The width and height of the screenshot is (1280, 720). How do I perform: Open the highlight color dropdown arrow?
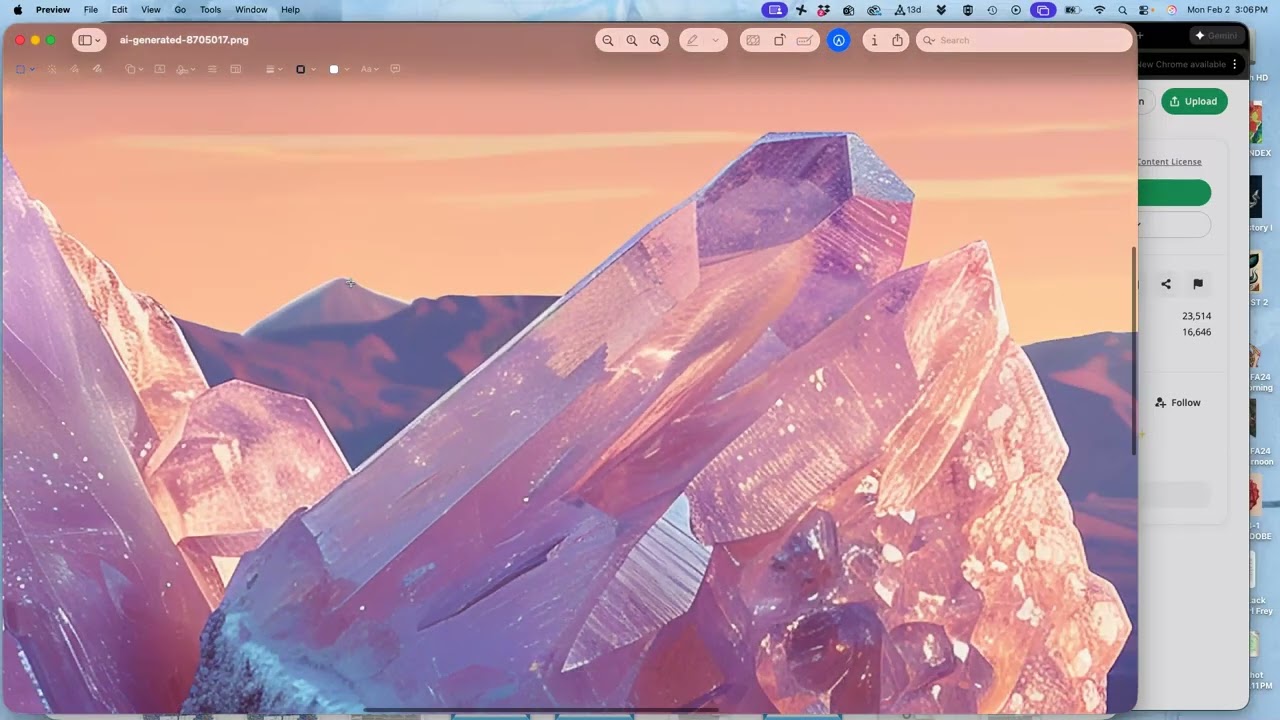(715, 40)
